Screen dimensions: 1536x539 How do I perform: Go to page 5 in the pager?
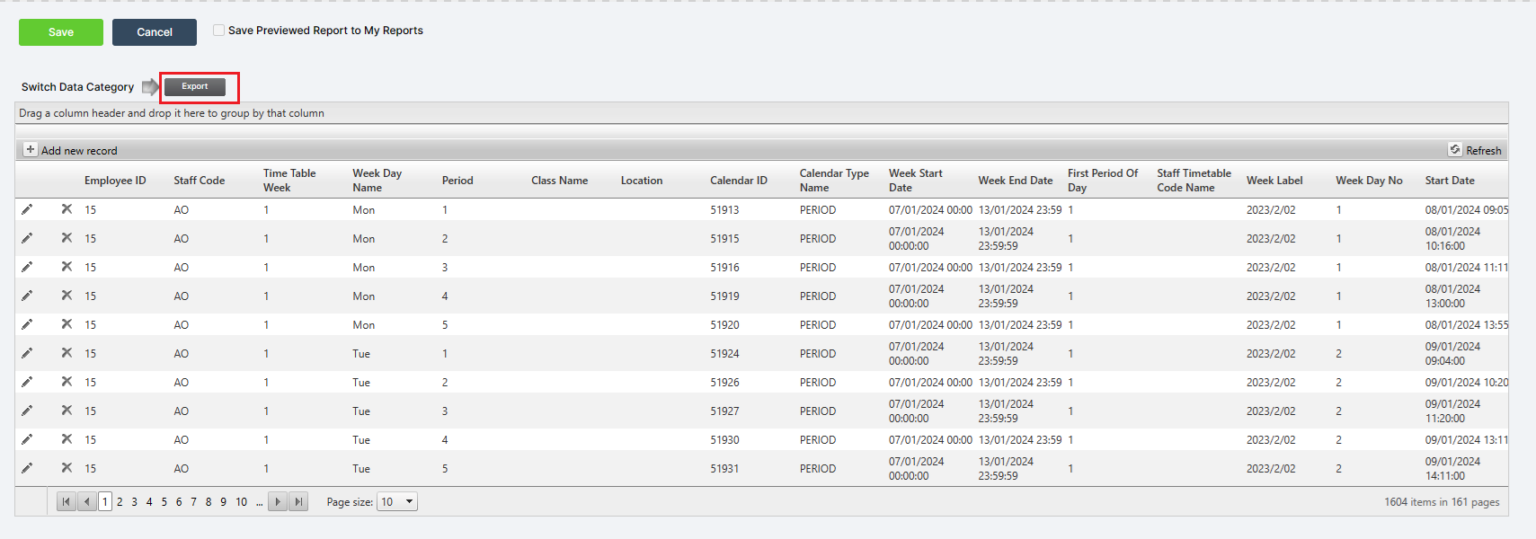click(x=164, y=502)
